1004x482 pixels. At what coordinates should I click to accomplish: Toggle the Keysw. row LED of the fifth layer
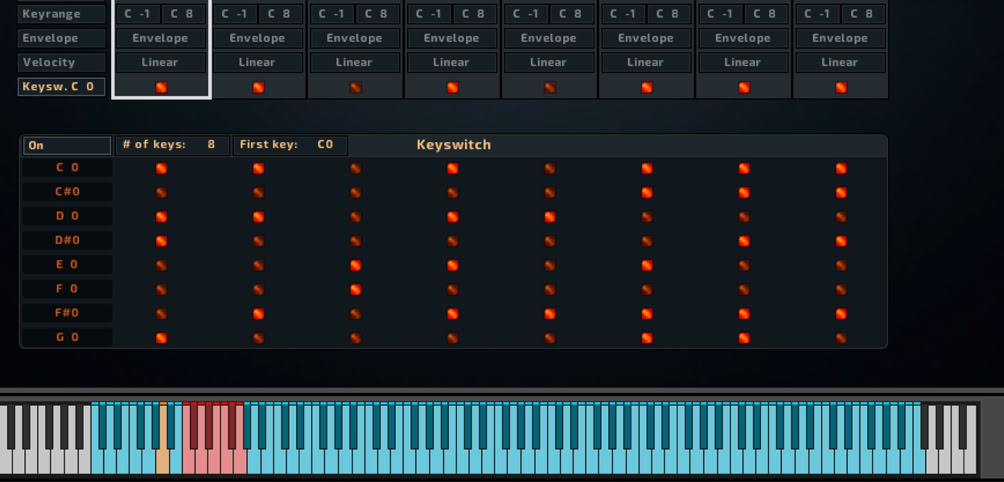point(549,88)
